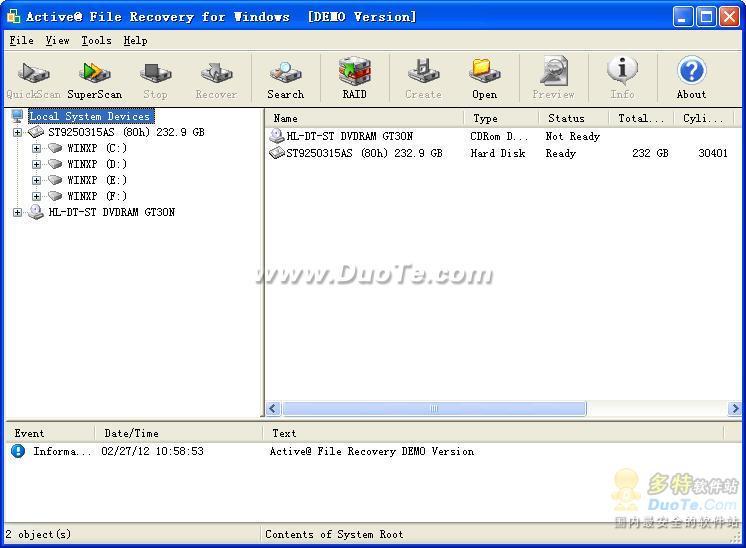
Task: Open the Help menu
Action: [x=135, y=40]
